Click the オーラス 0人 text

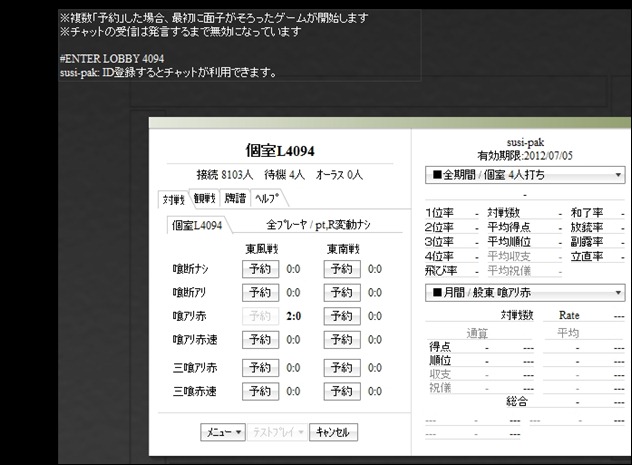[x=339, y=175]
